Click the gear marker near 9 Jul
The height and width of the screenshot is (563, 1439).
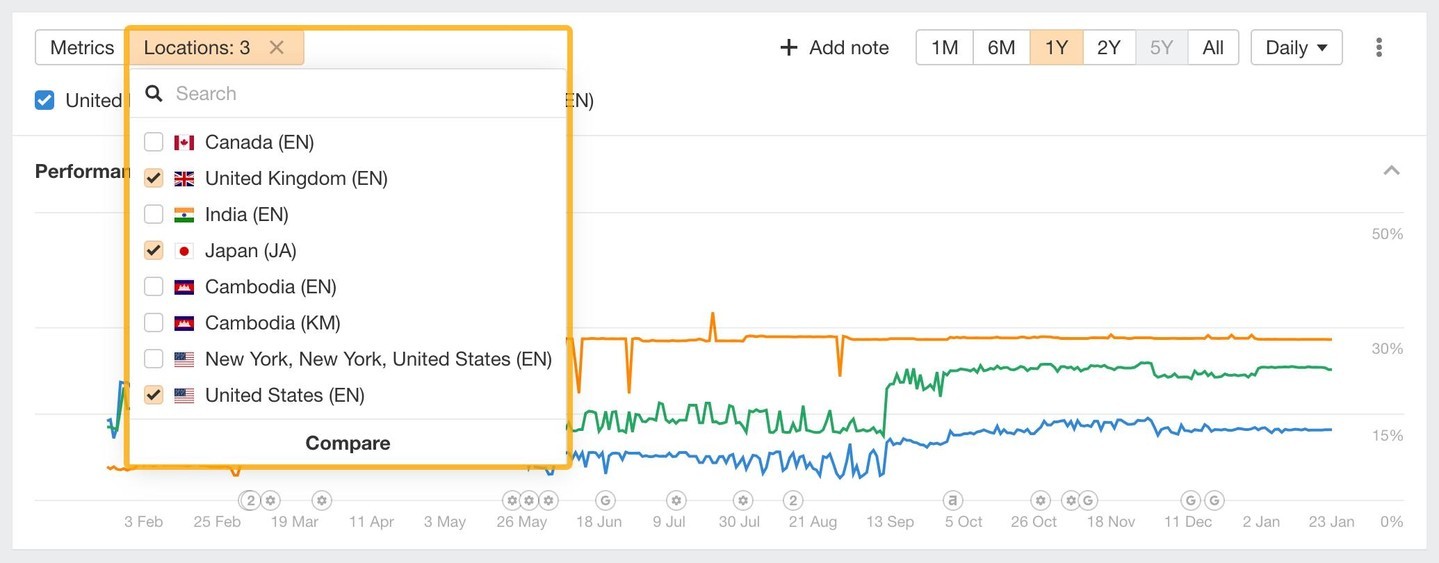click(x=677, y=499)
